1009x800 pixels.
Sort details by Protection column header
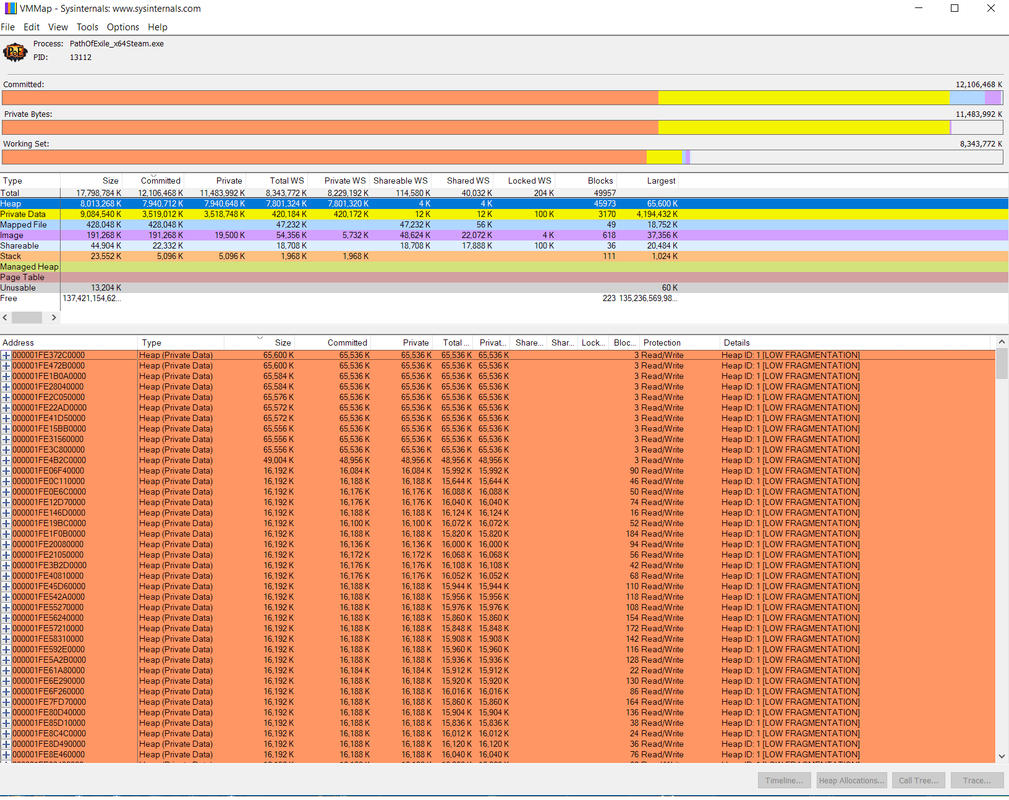(x=678, y=343)
